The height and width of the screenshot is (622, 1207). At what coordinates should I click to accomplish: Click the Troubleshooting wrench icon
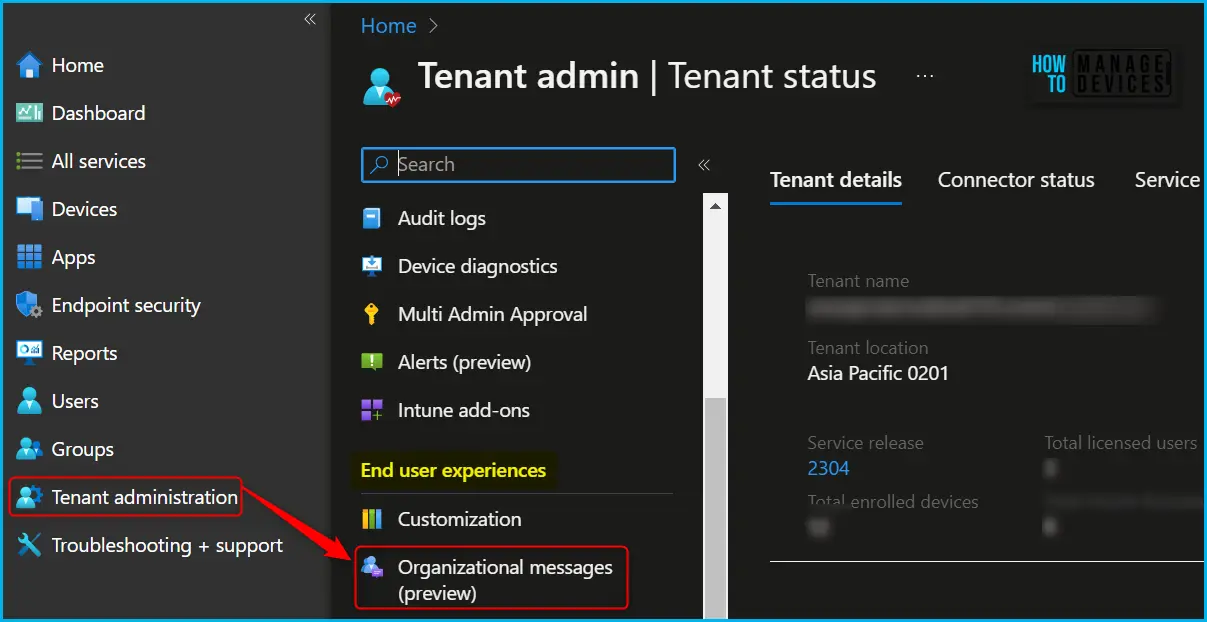click(x=29, y=545)
